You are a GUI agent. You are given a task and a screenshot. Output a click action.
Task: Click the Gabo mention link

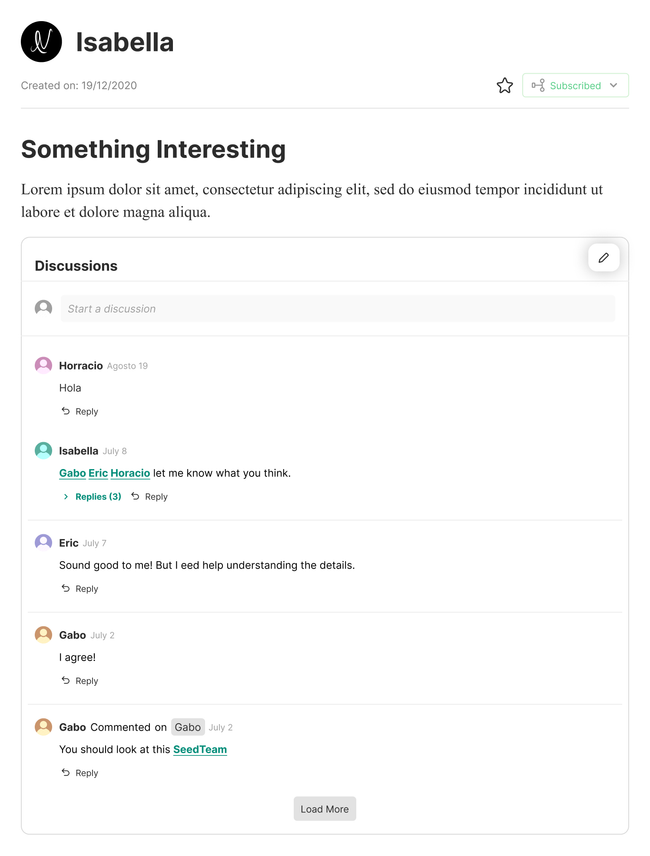pyautogui.click(x=72, y=473)
